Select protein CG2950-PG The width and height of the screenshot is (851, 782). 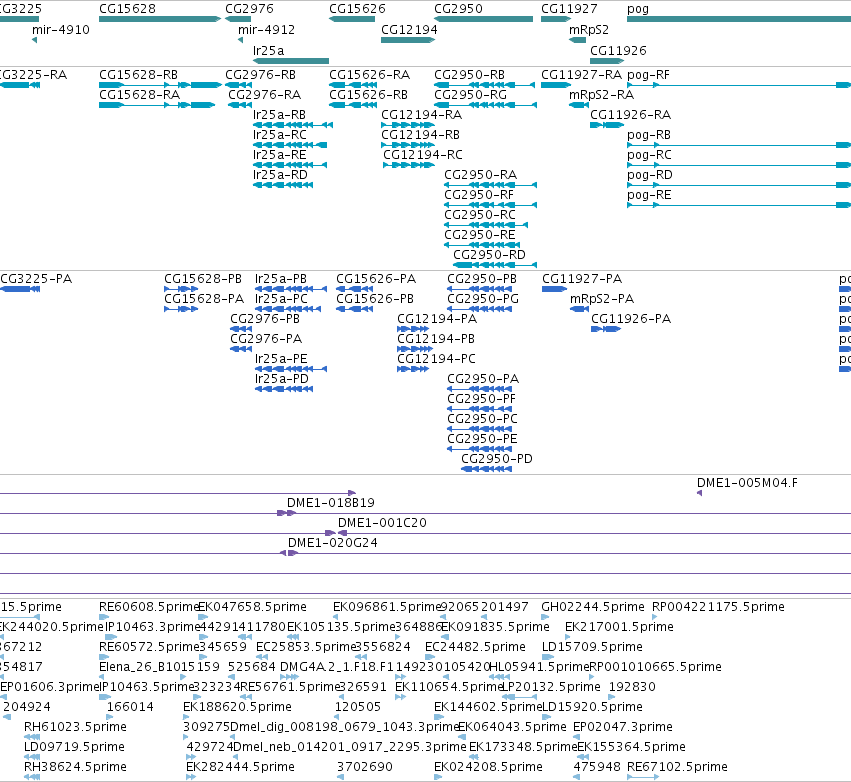point(482,298)
